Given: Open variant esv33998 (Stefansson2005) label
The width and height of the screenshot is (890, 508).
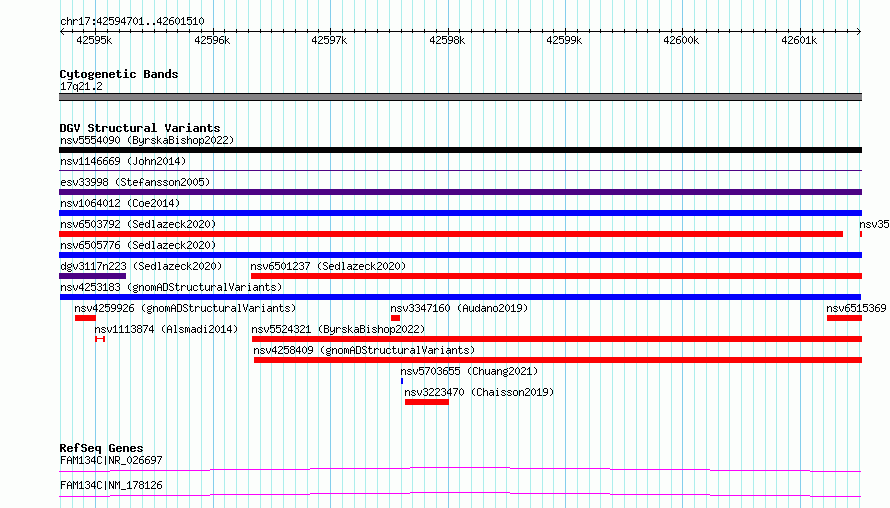Looking at the screenshot, I should tap(135, 182).
